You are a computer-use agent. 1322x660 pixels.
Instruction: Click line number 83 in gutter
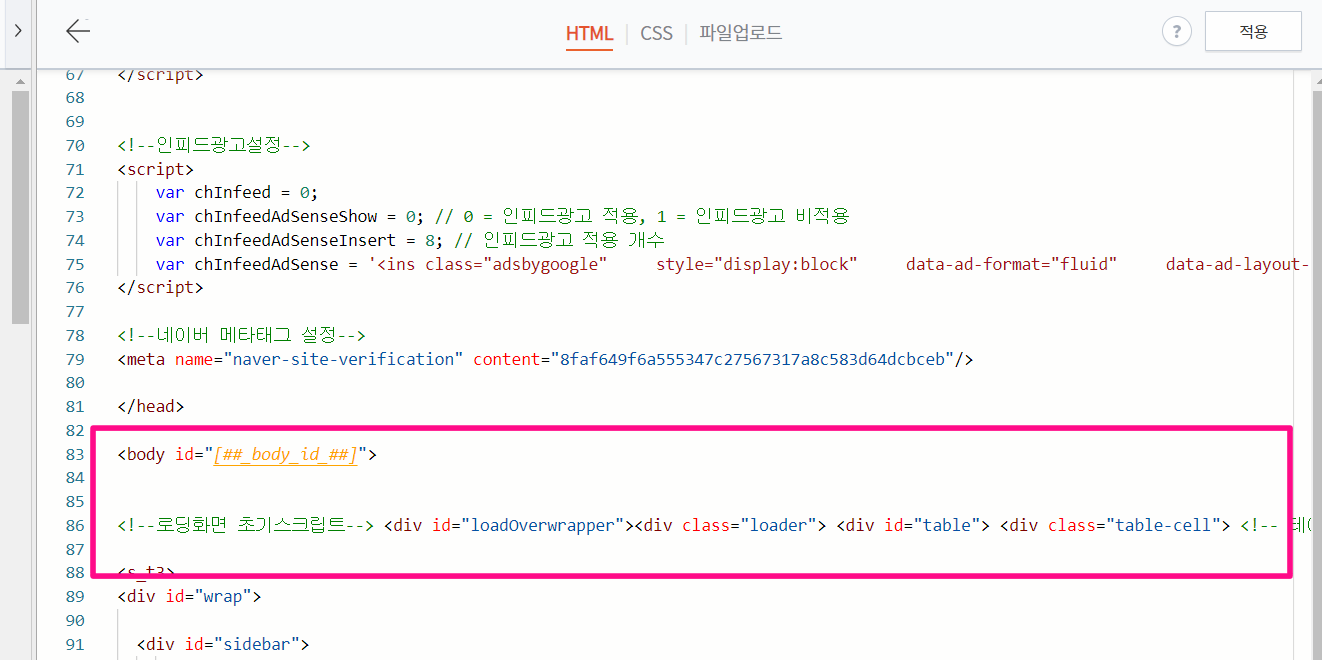point(74,454)
